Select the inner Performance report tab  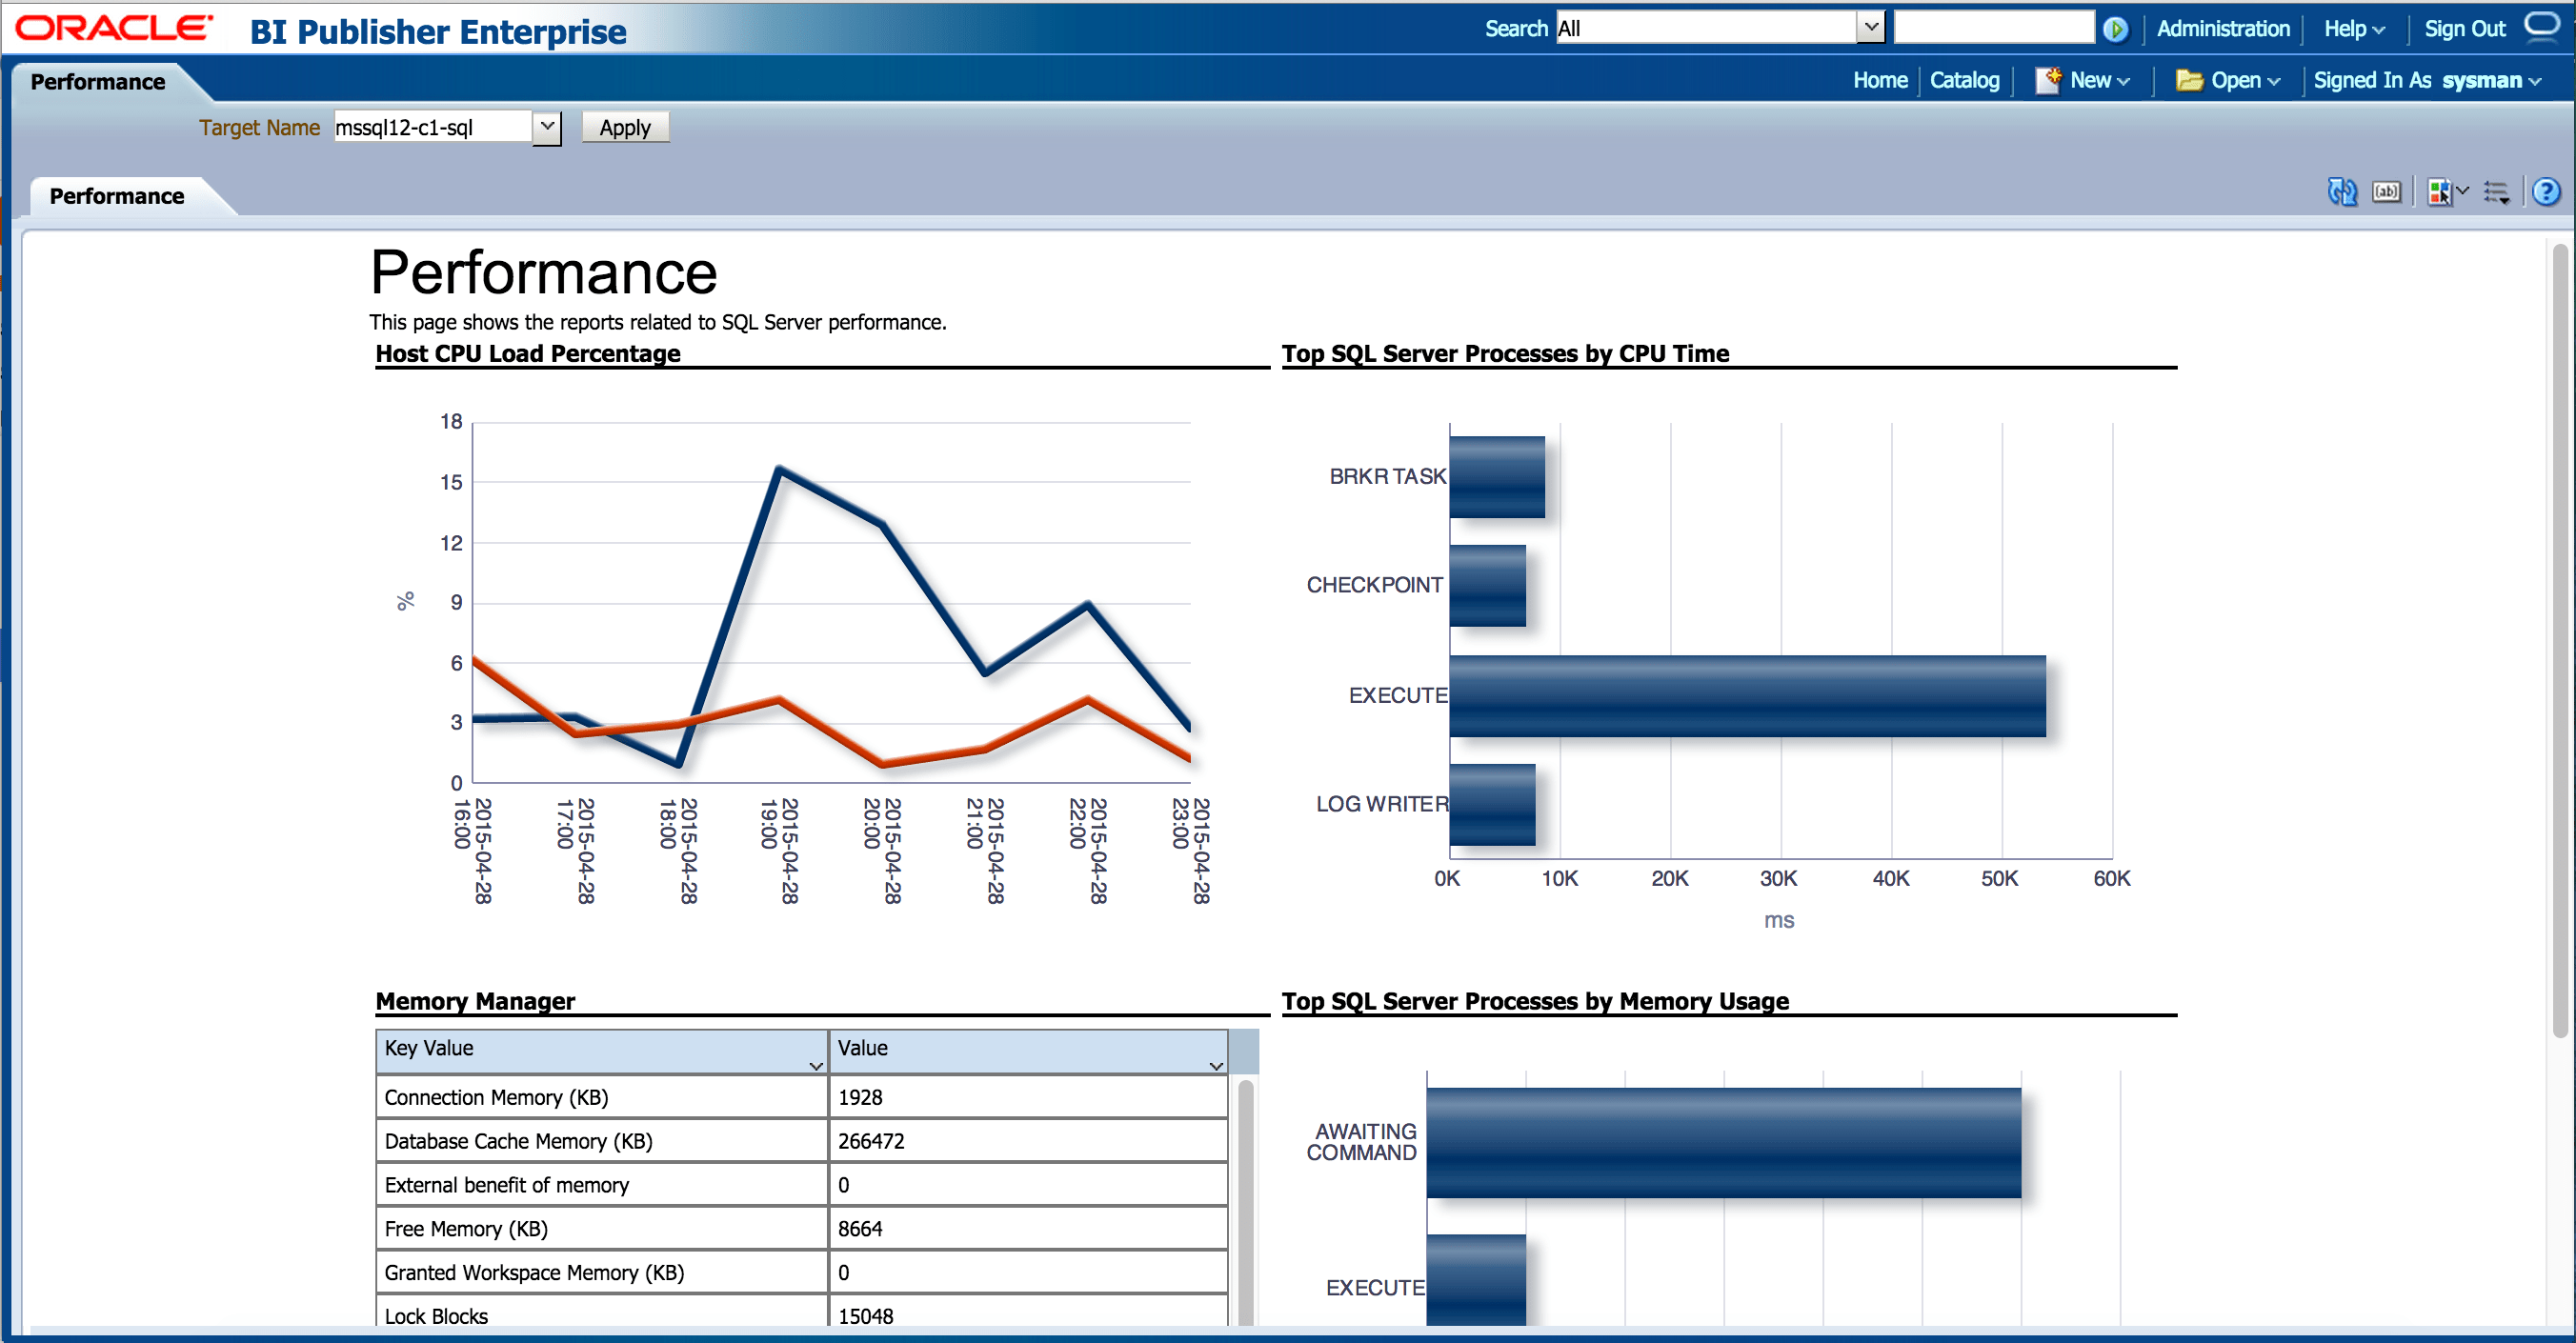click(117, 196)
